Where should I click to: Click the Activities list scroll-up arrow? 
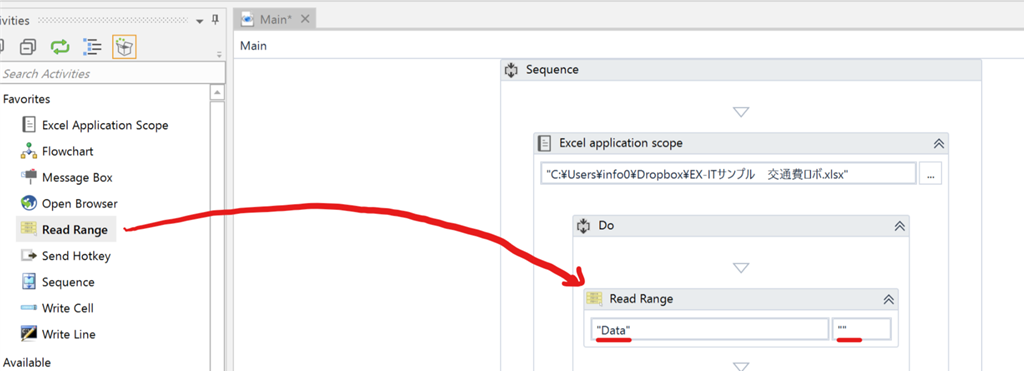tap(217, 93)
